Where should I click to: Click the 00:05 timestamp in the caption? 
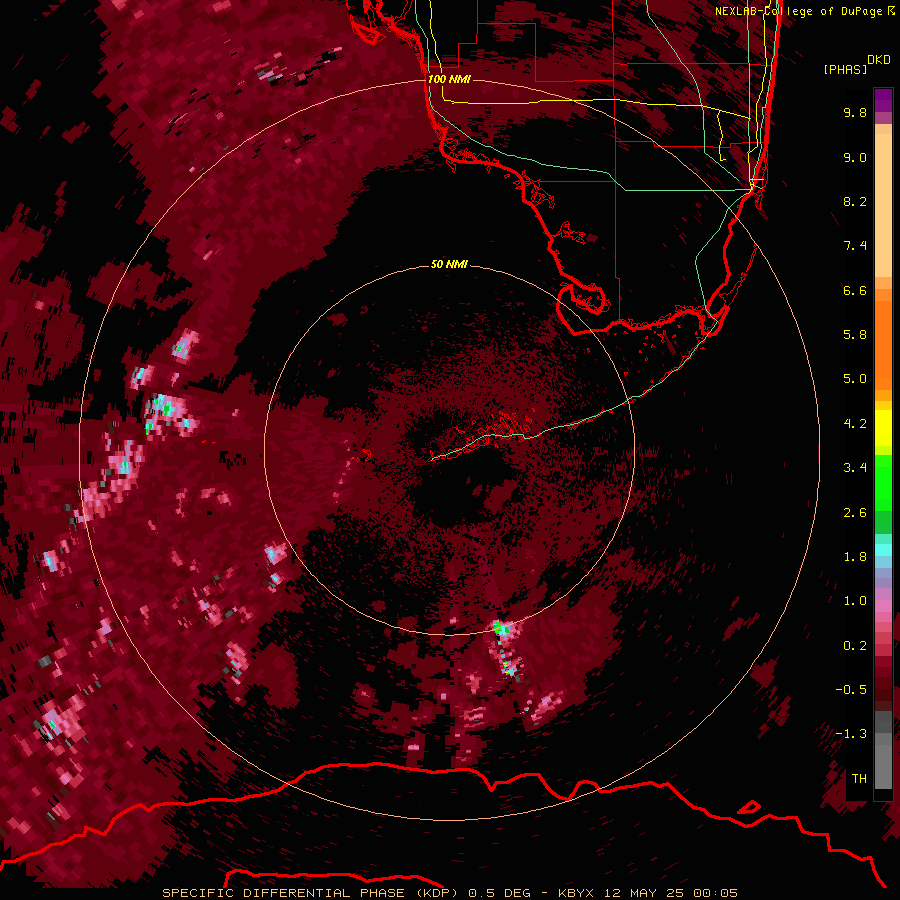(x=715, y=893)
